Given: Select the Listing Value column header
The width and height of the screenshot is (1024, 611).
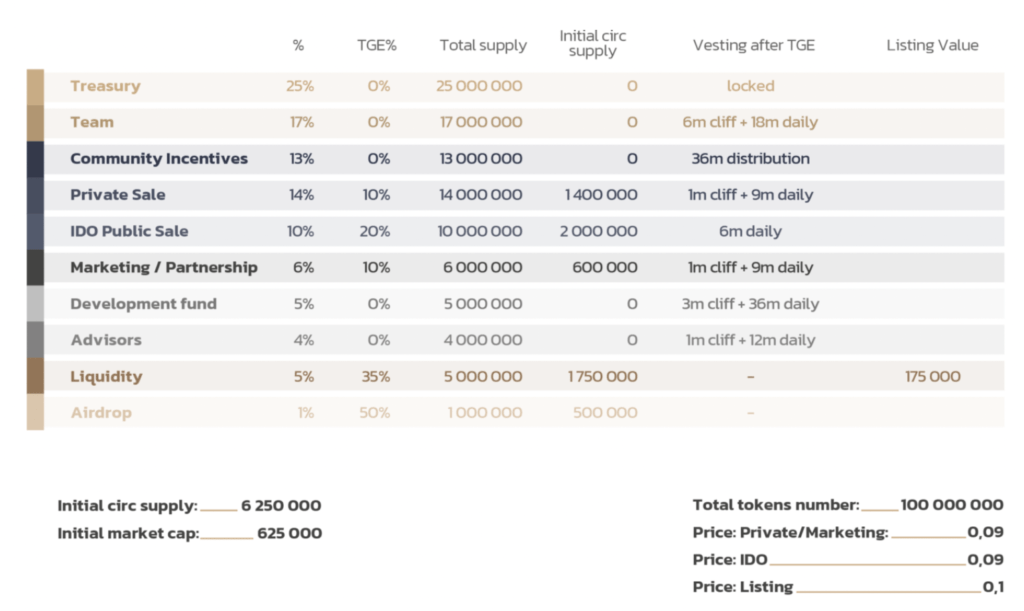Looking at the screenshot, I should pyautogui.click(x=932, y=46).
